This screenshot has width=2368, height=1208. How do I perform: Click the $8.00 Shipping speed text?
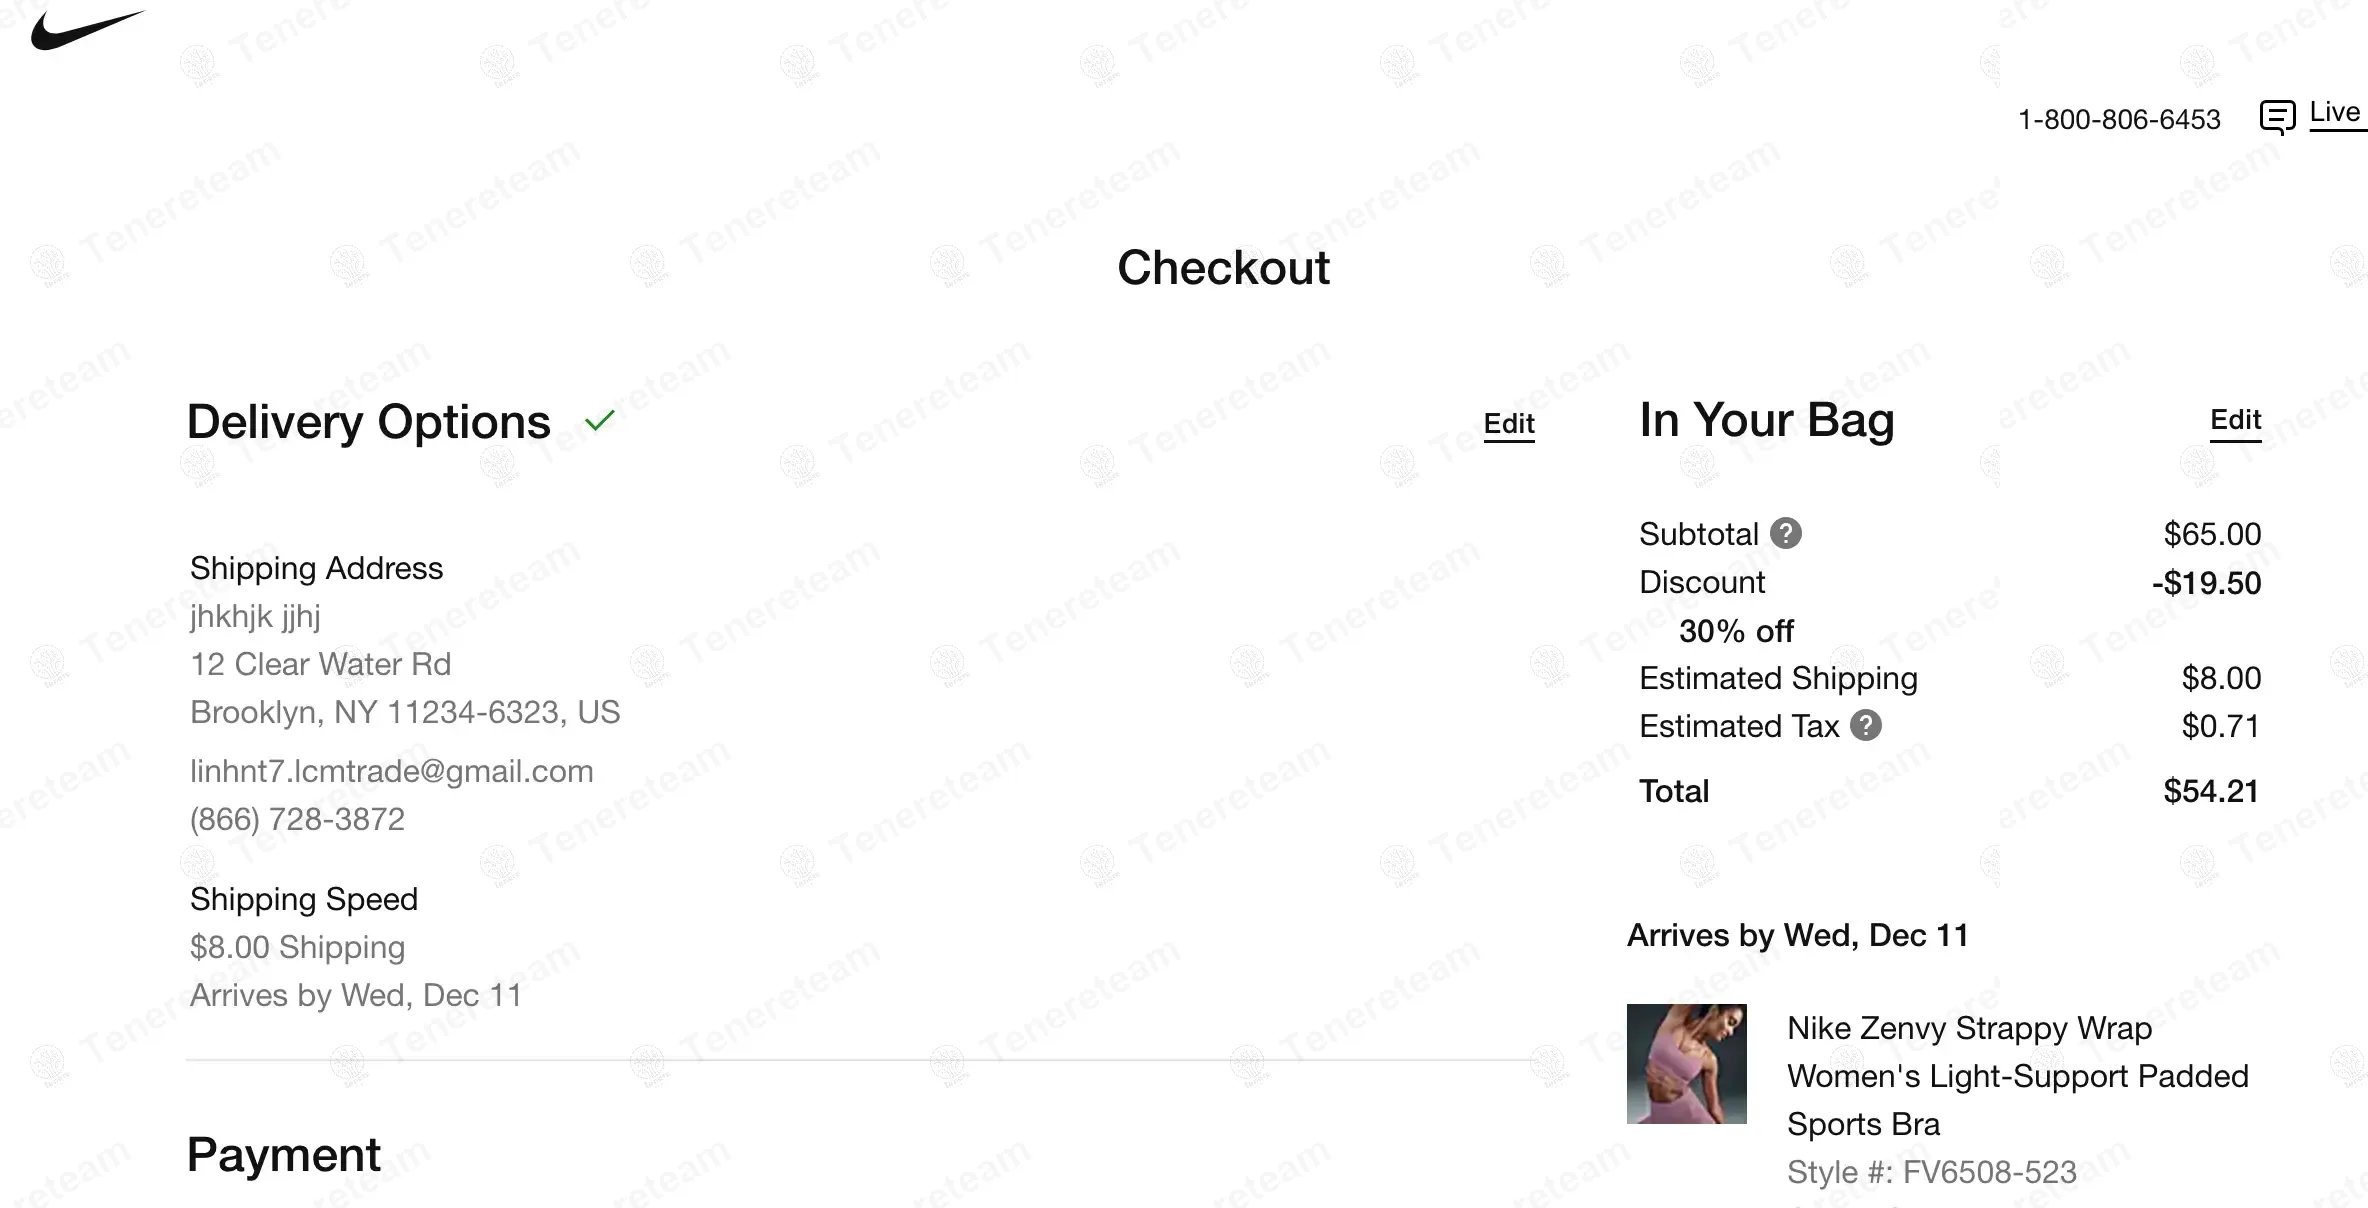[297, 947]
